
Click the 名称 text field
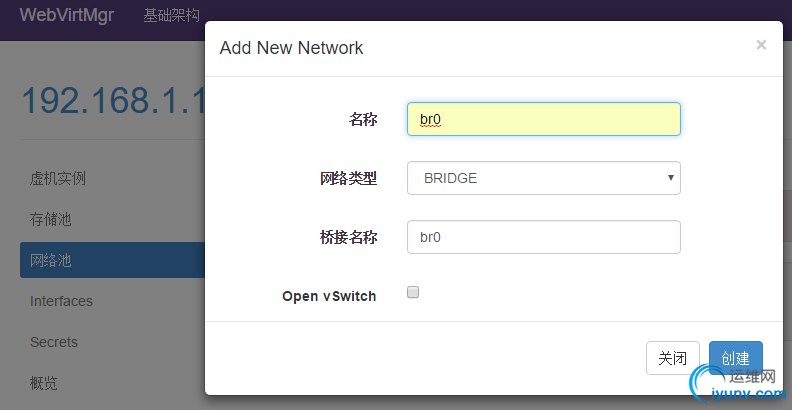coord(543,119)
